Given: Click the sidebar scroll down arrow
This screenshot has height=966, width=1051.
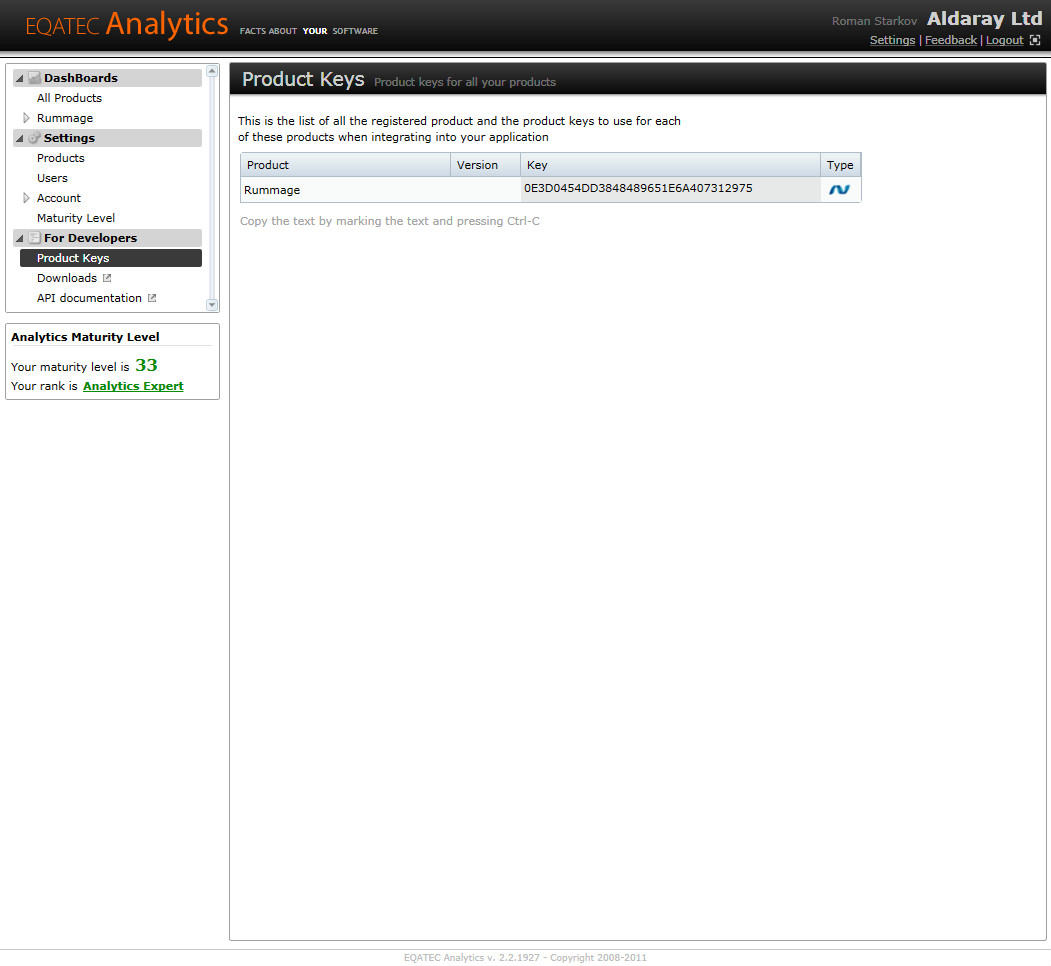Looking at the screenshot, I should tap(212, 305).
